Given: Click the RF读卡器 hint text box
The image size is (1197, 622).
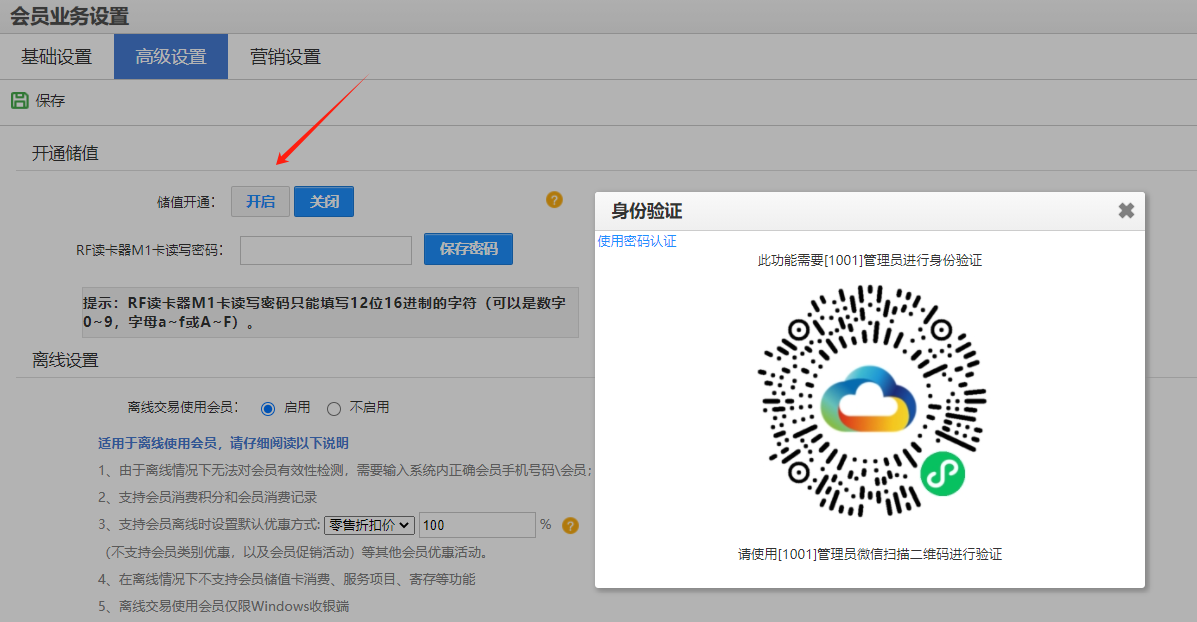Looking at the screenshot, I should coord(330,312).
